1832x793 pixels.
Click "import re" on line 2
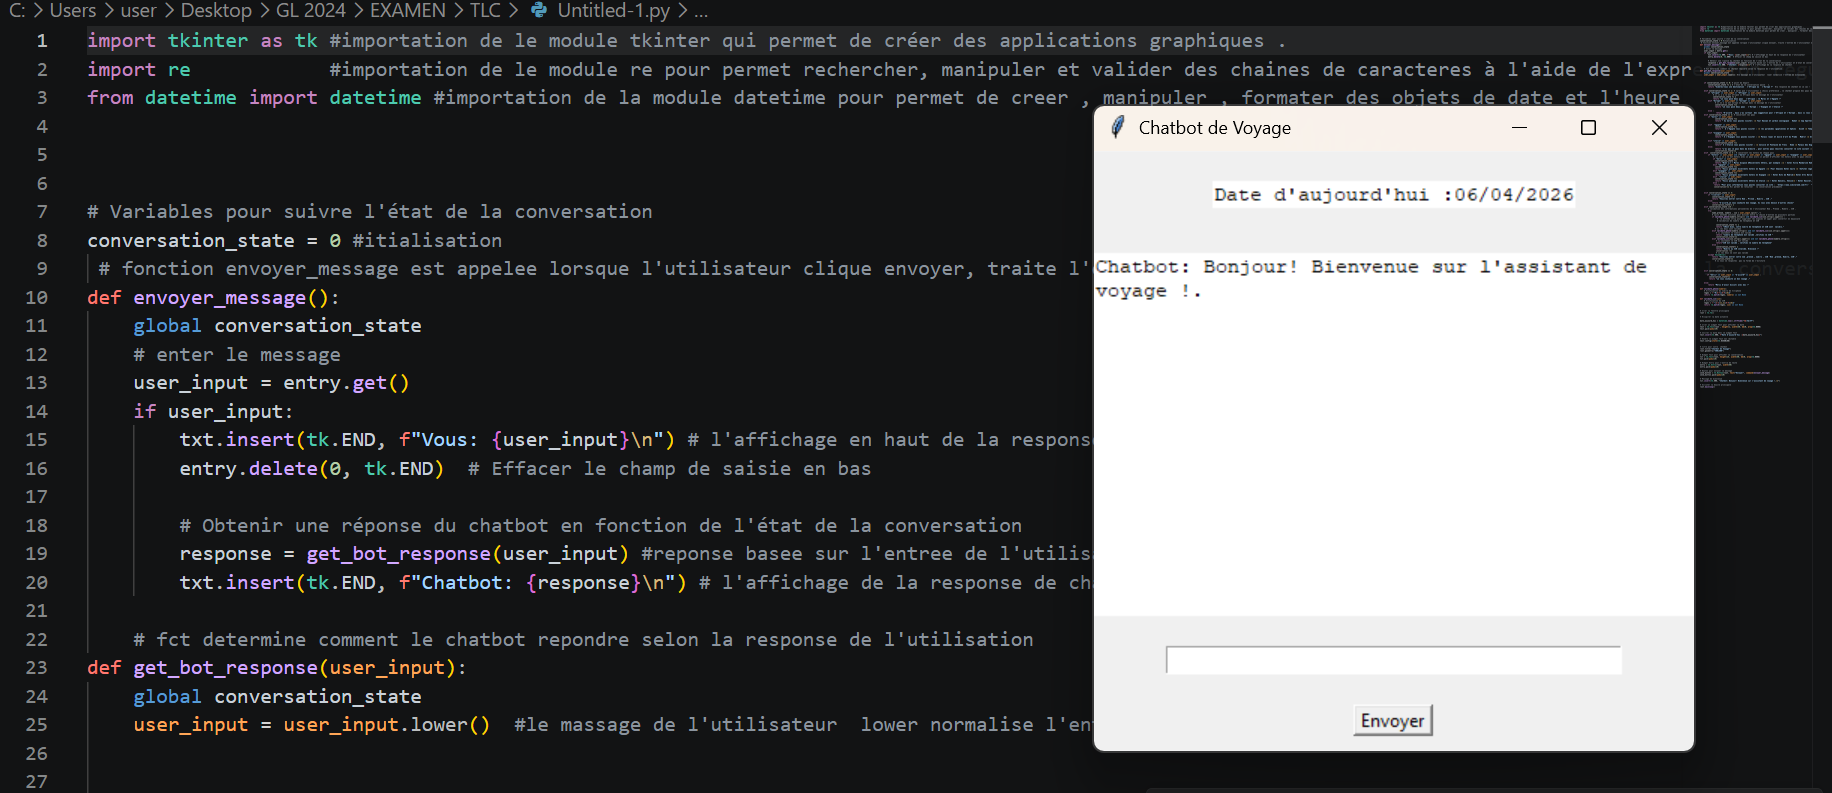click(x=139, y=70)
